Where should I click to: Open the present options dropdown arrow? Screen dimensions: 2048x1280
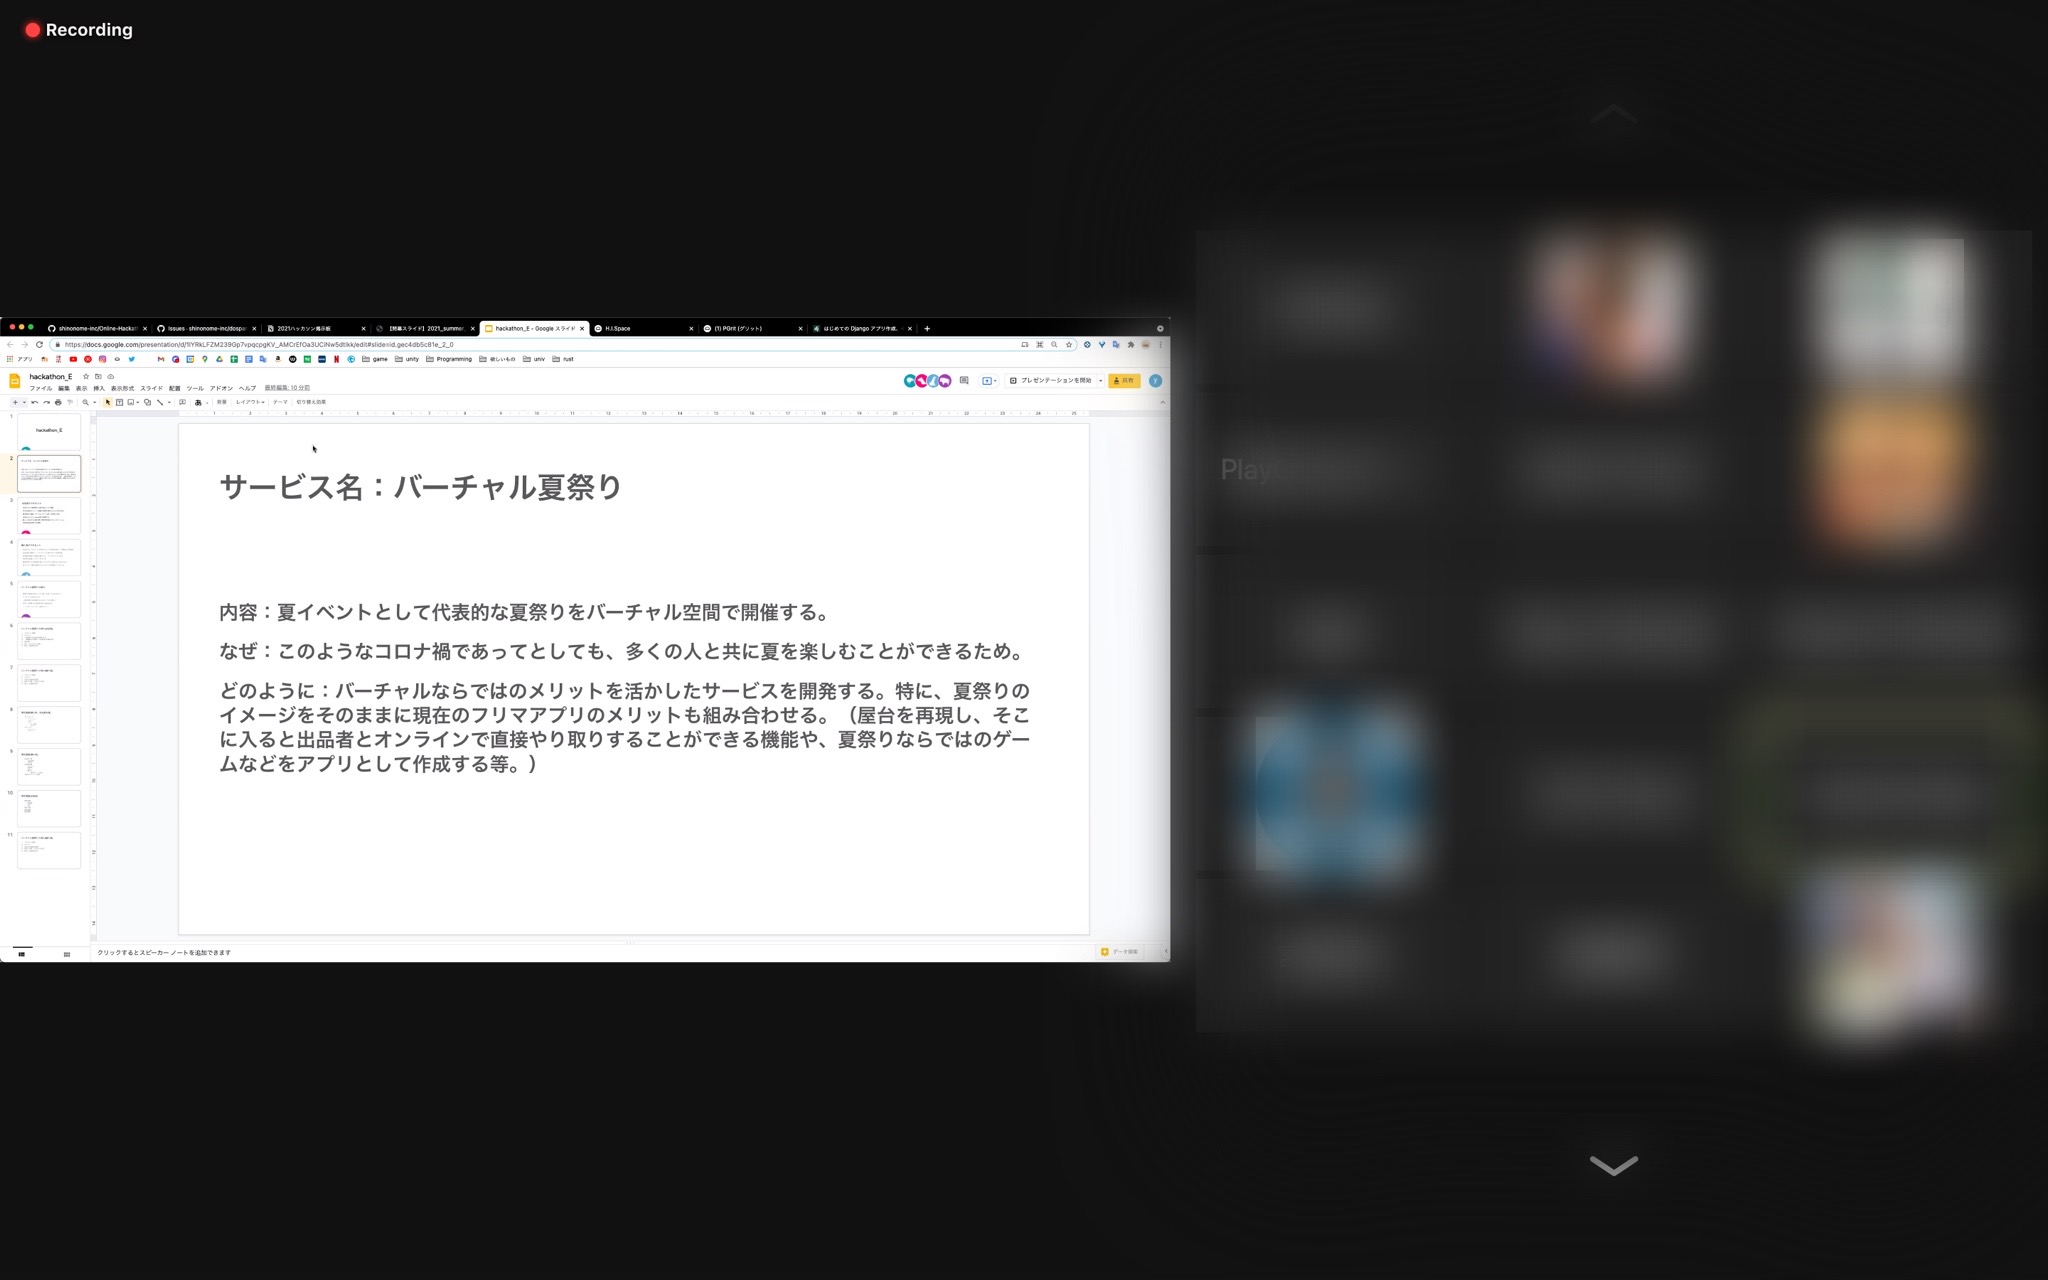coord(1101,381)
